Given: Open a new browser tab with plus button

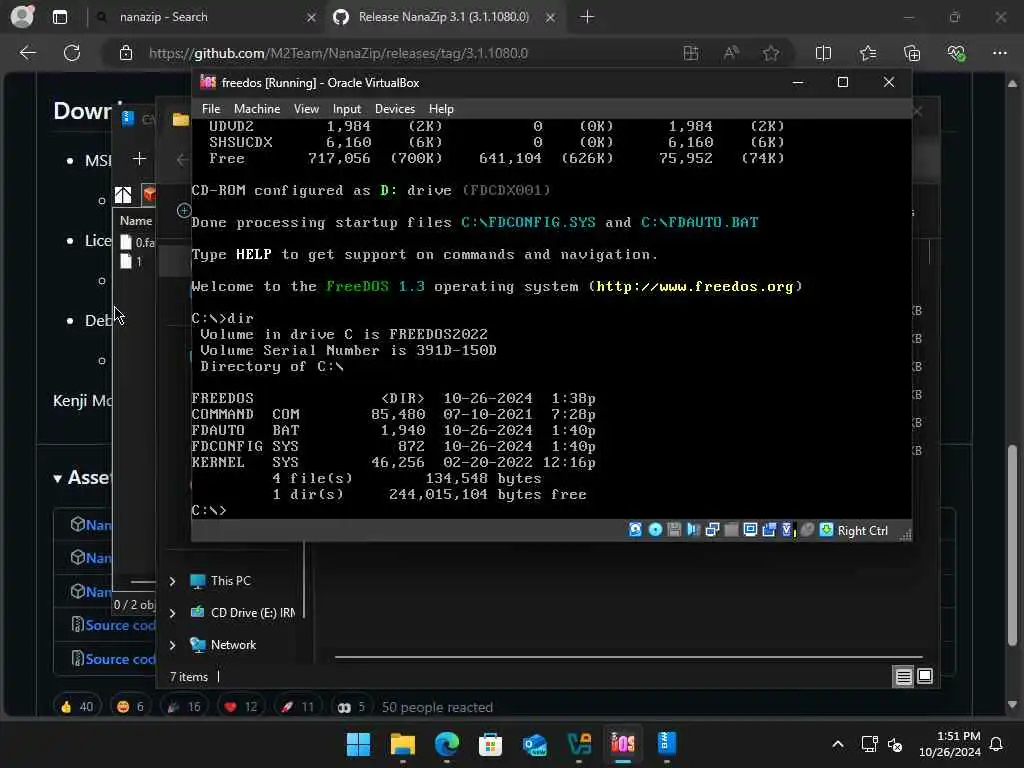Looking at the screenshot, I should tap(587, 17).
